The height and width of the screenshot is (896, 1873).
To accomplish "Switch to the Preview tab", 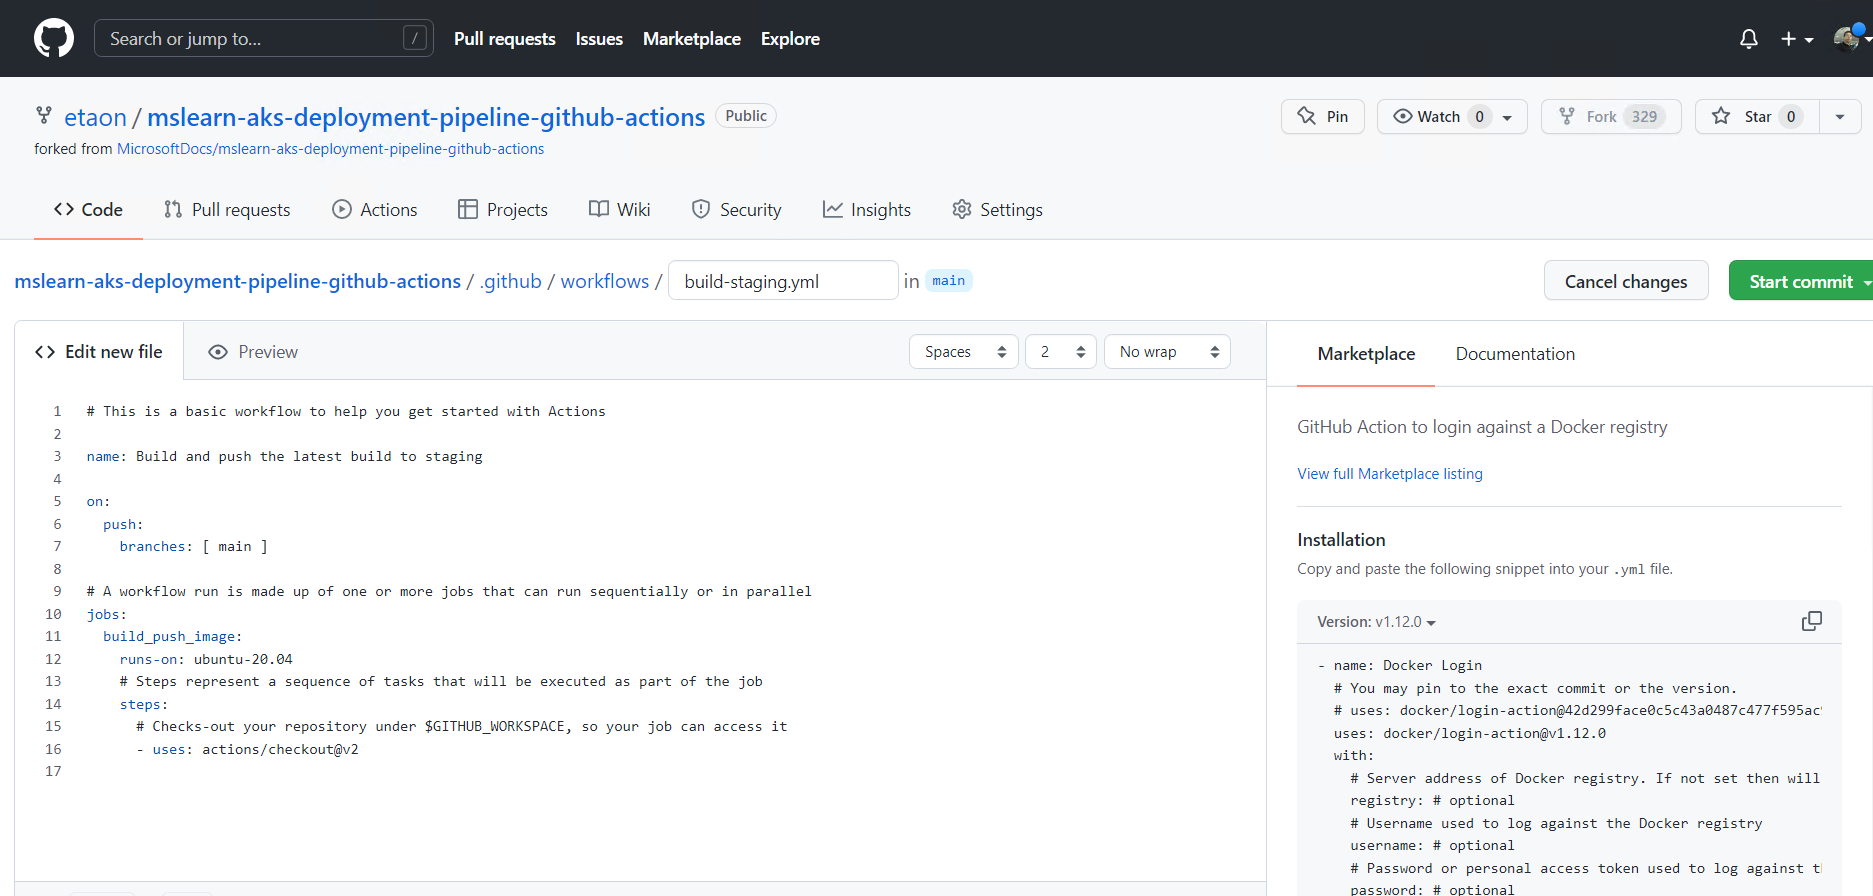I will pos(253,352).
